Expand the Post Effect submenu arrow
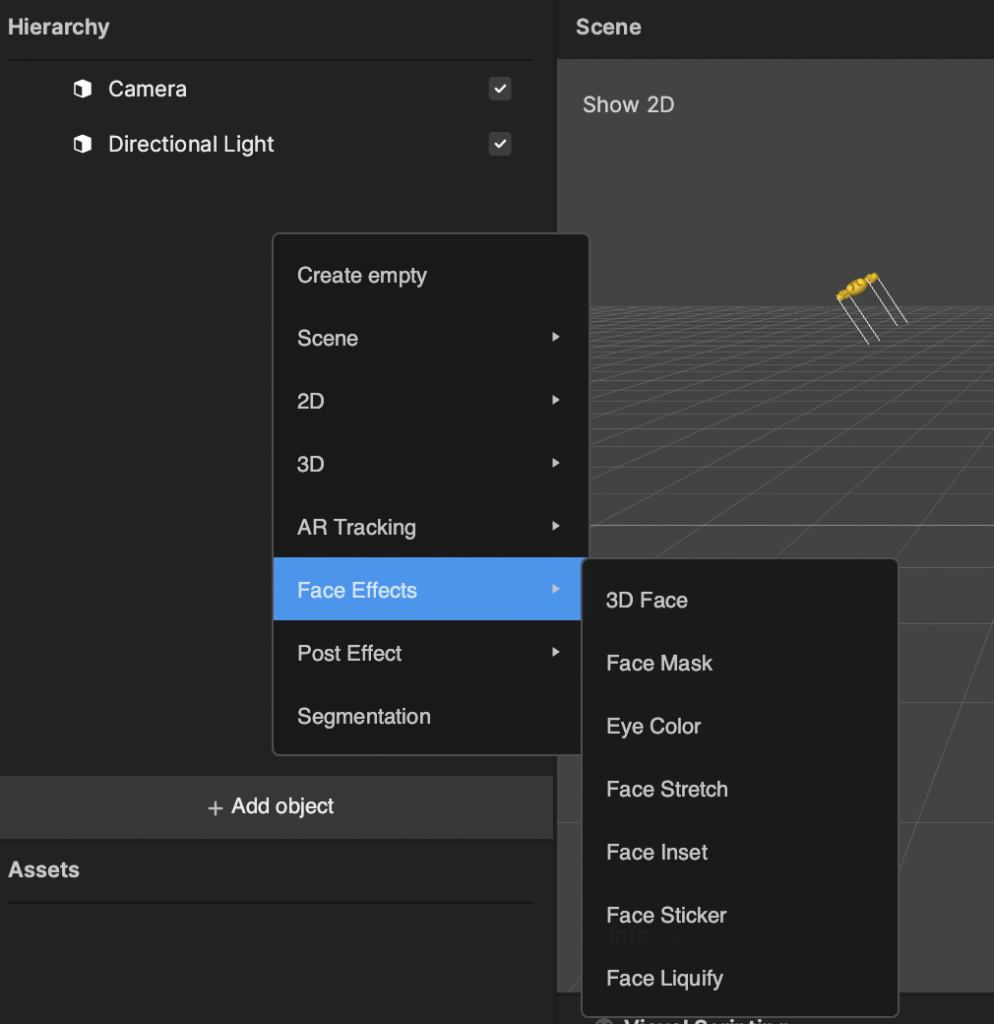 click(555, 652)
